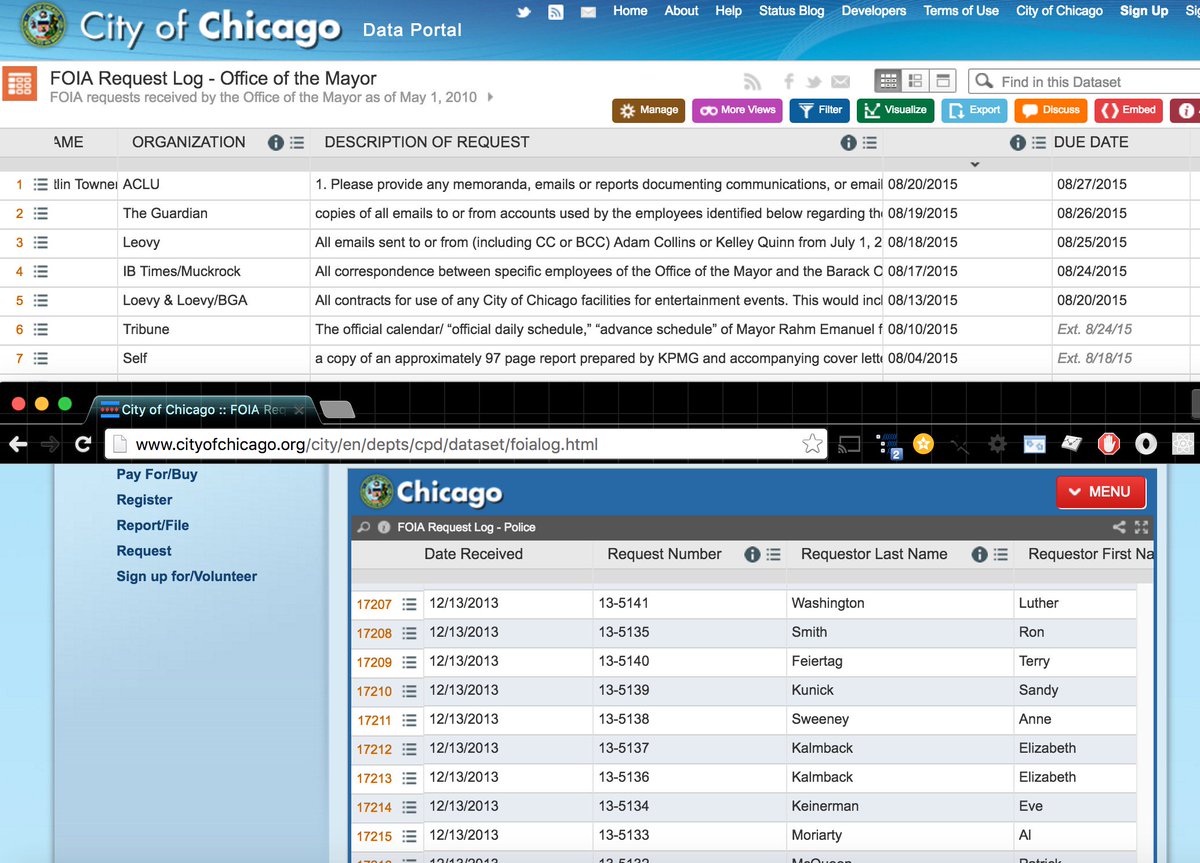Switch to the rich list view

tap(915, 81)
